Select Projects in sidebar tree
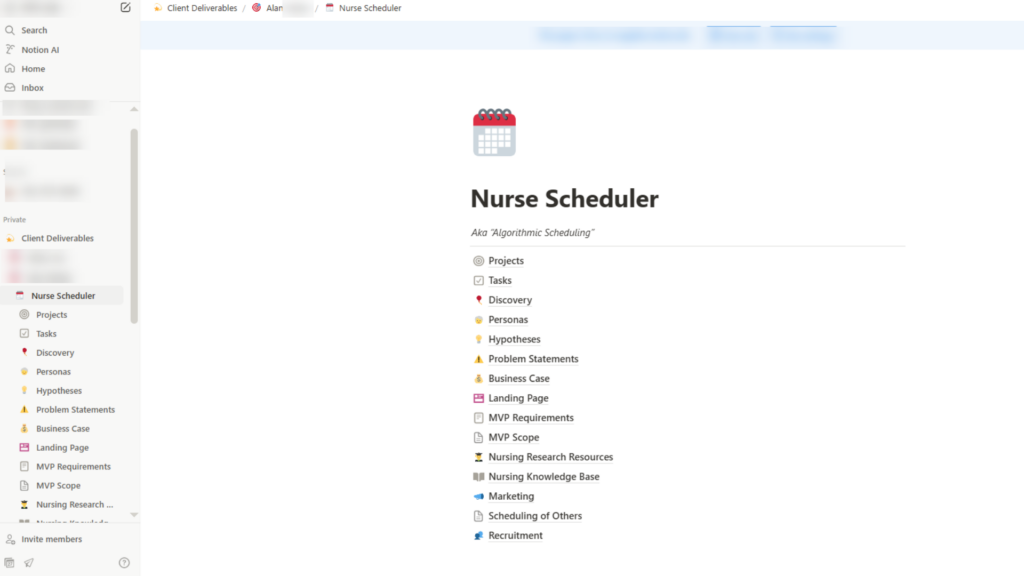This screenshot has height=576, width=1024. [52, 315]
